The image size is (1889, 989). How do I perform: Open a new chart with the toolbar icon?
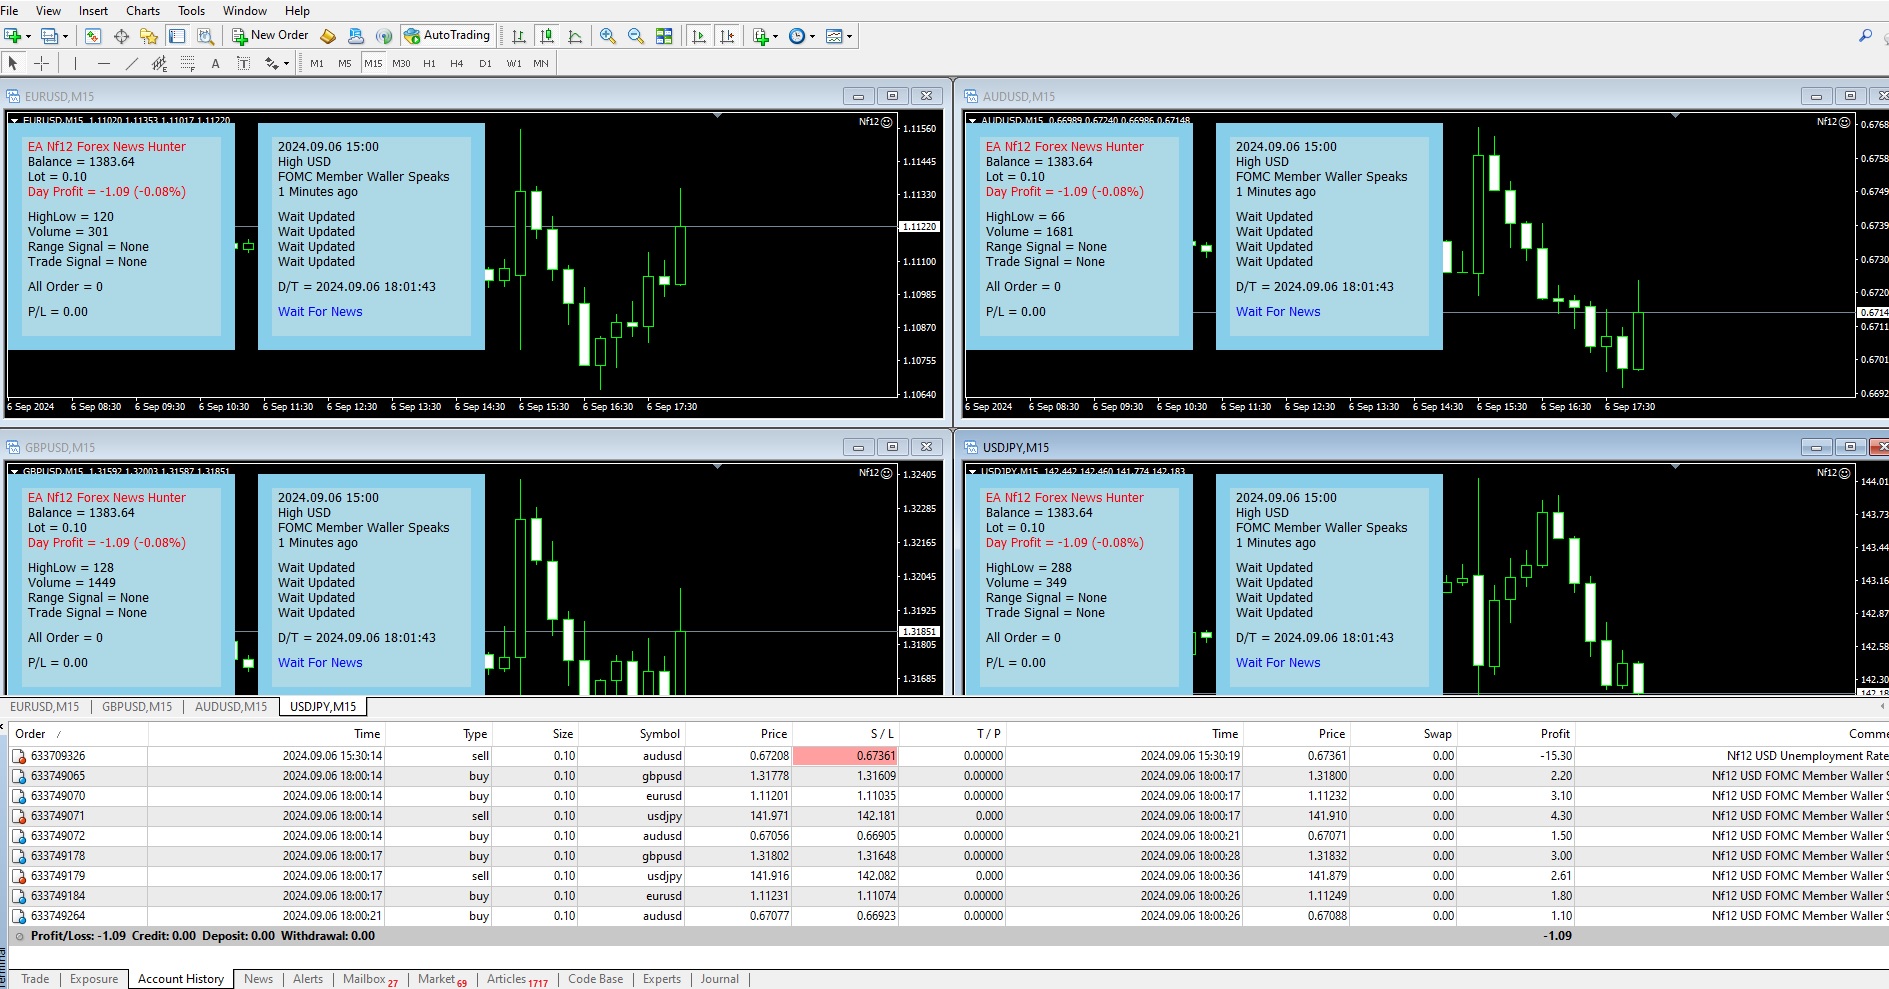[x=12, y=36]
